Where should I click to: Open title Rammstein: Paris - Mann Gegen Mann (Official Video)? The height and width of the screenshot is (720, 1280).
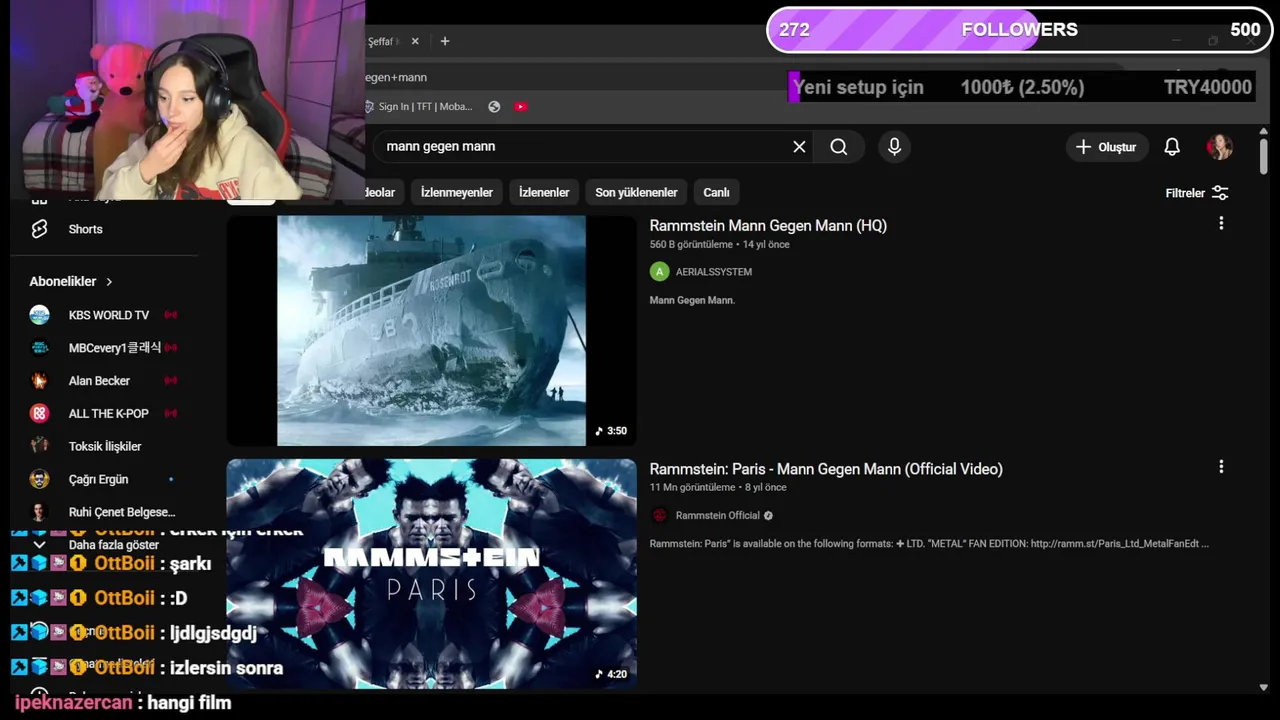[826, 469]
